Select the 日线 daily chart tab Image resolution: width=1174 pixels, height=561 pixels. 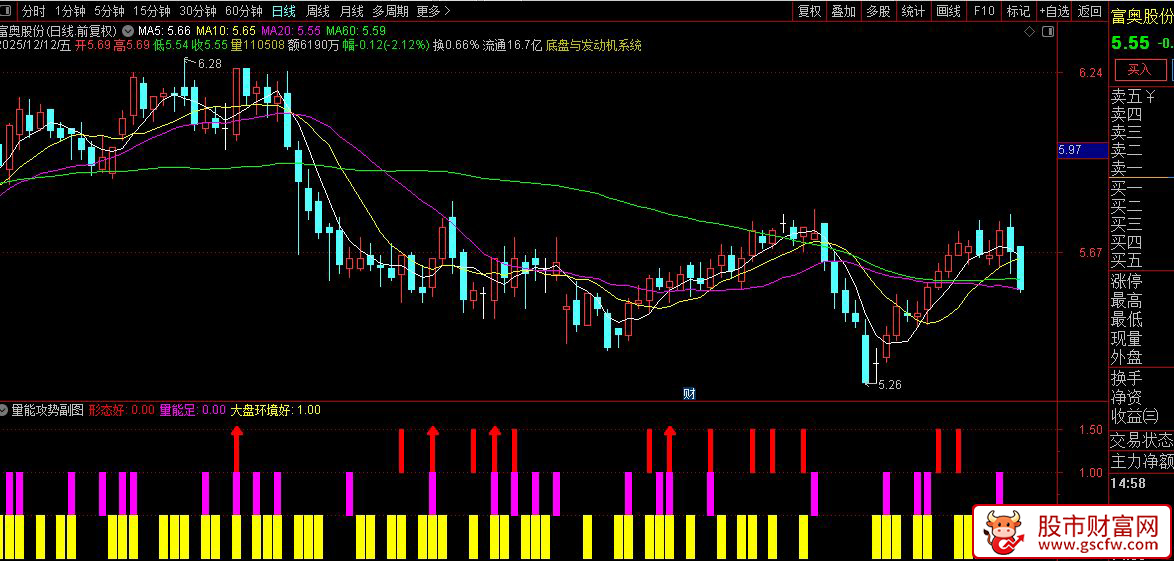(x=283, y=11)
